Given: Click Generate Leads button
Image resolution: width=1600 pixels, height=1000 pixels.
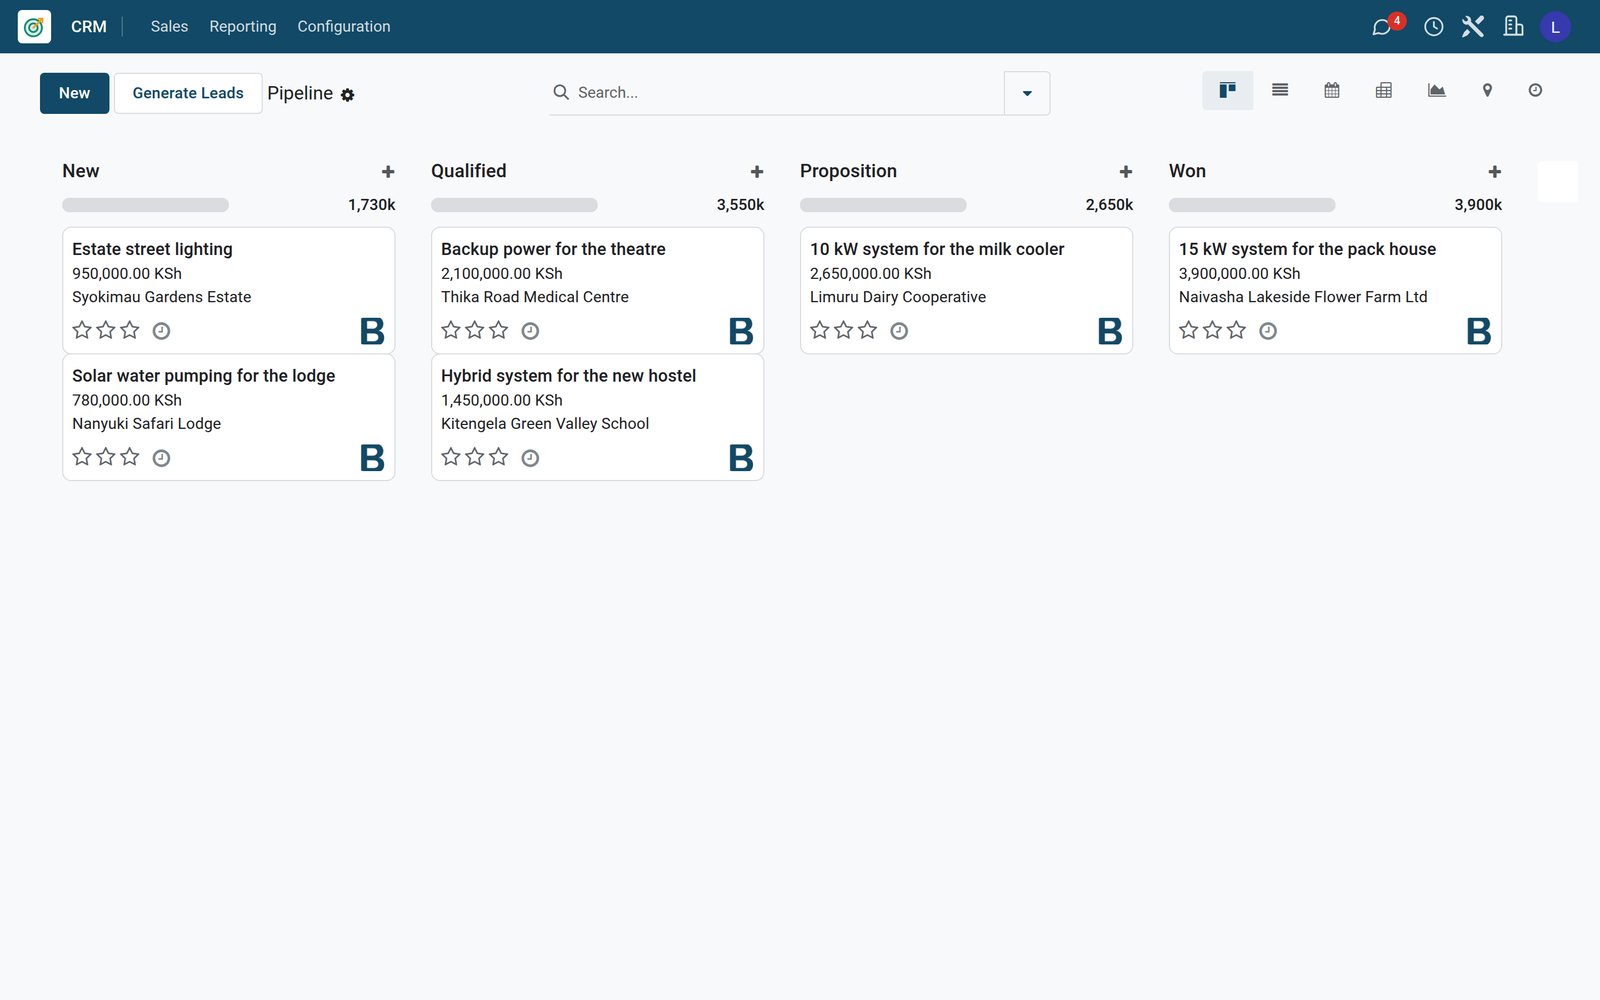Looking at the screenshot, I should point(188,93).
